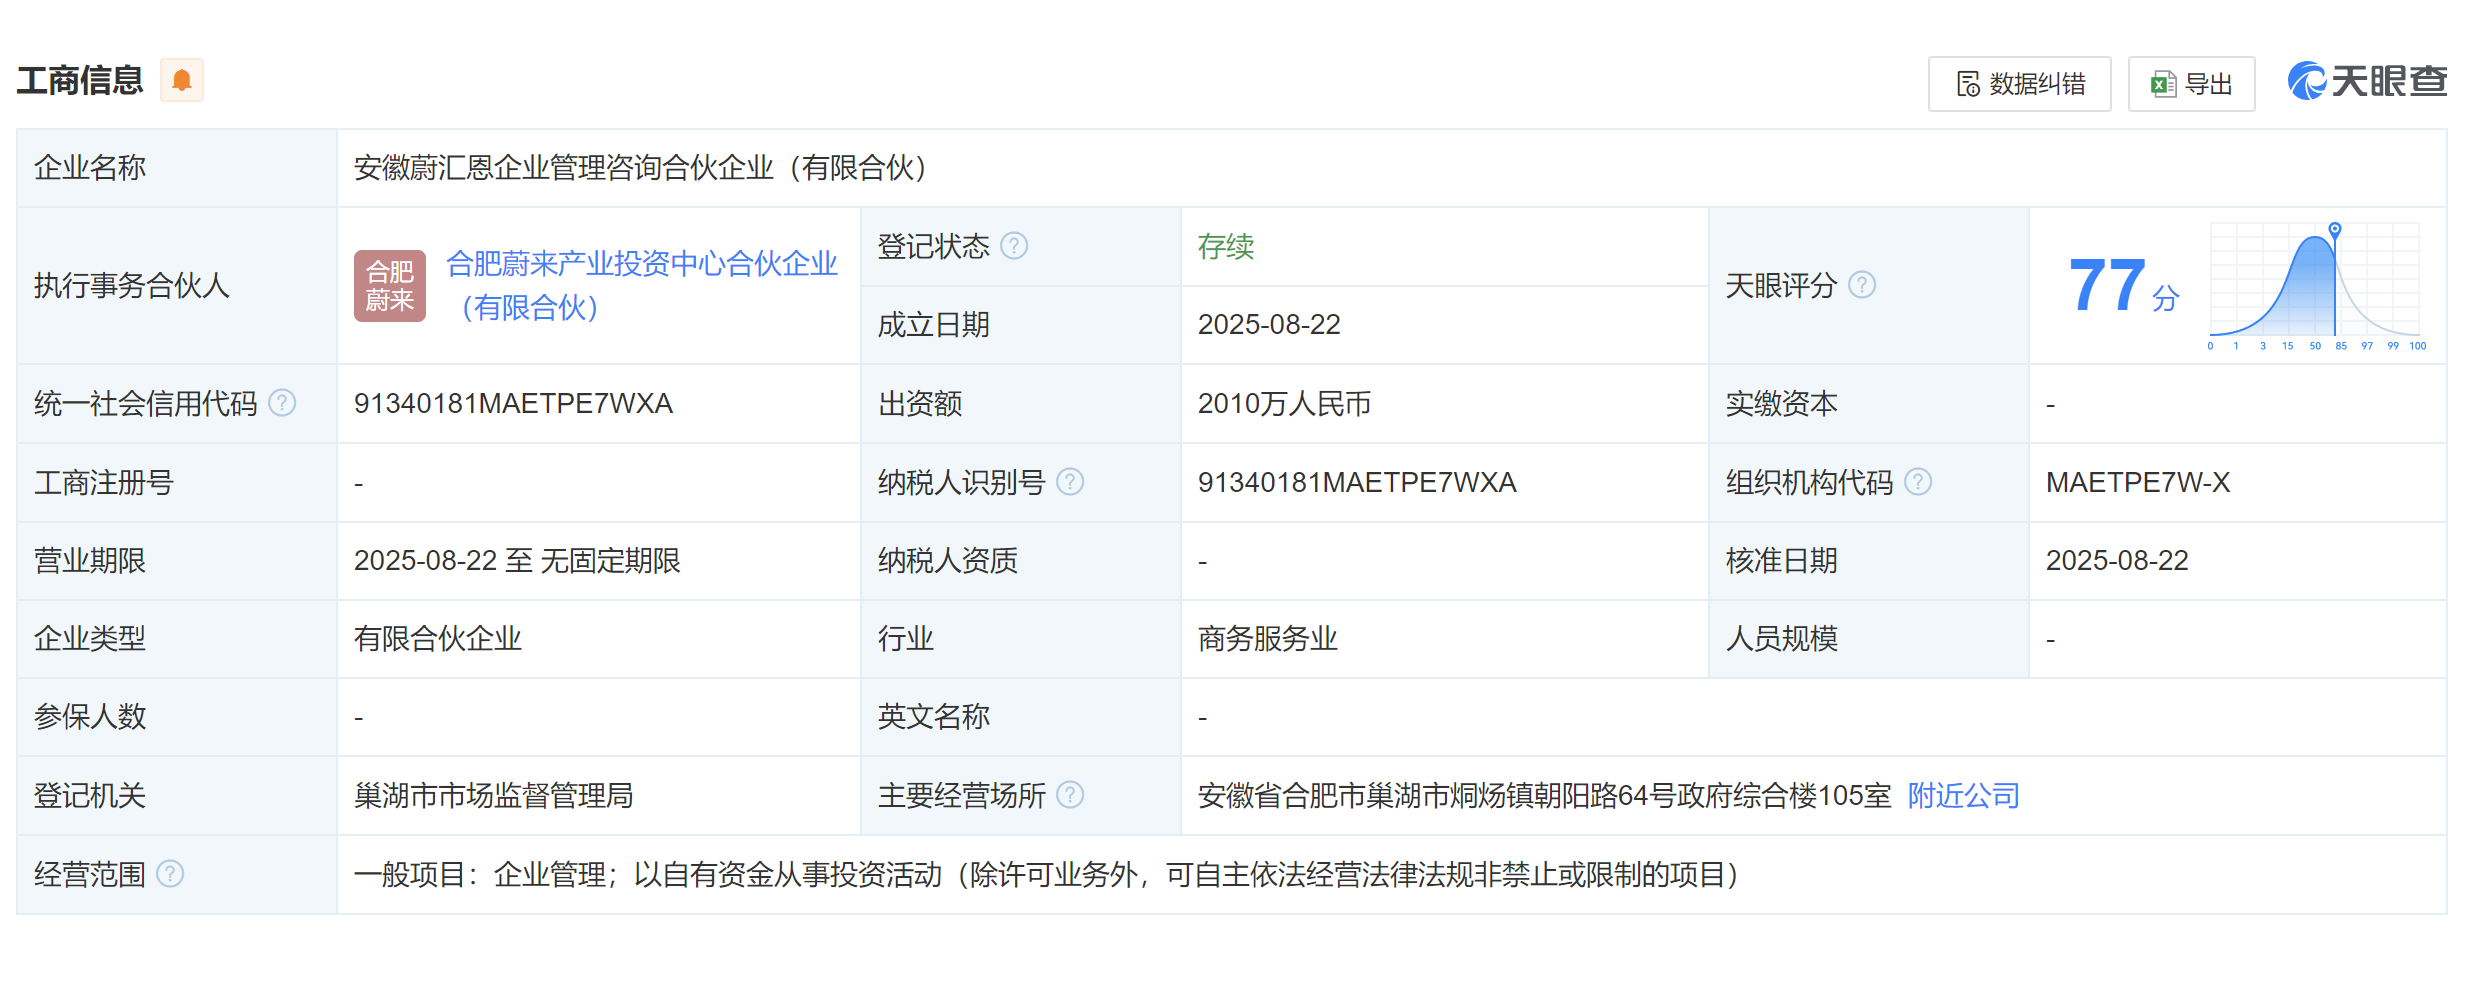Click the 人员规模 label
The image size is (2470, 986).
click(x=1782, y=638)
